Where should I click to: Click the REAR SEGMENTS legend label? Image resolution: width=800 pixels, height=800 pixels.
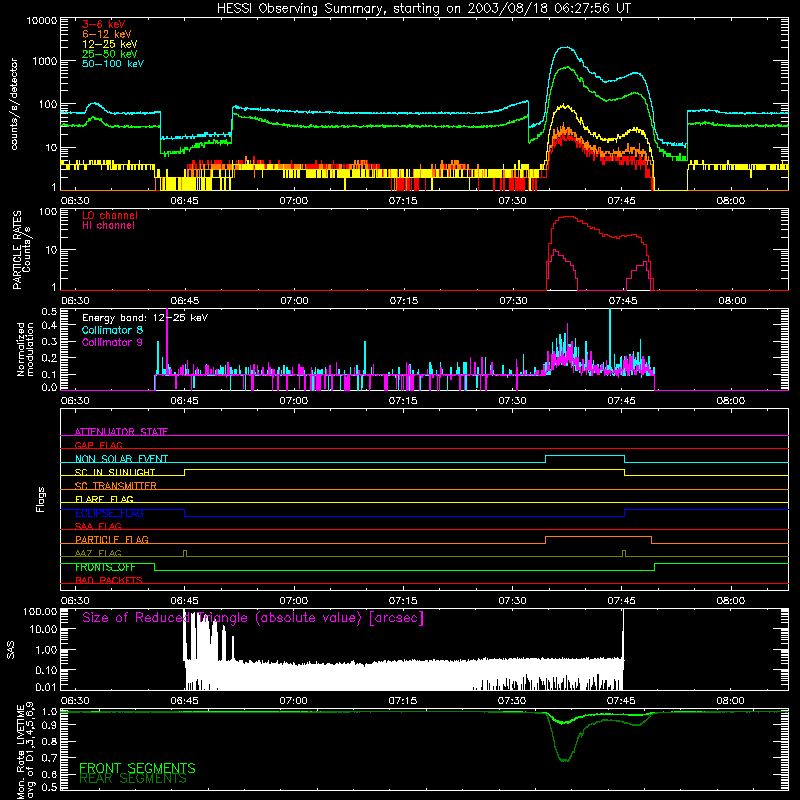point(133,779)
